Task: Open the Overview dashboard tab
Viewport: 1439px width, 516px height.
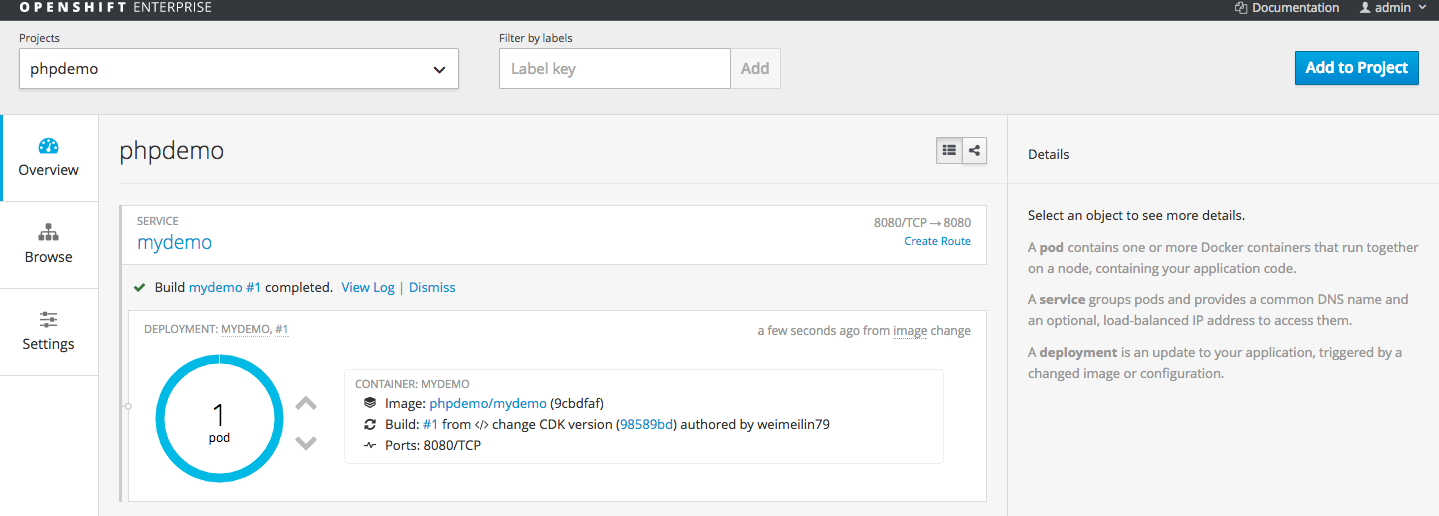Action: (49, 158)
